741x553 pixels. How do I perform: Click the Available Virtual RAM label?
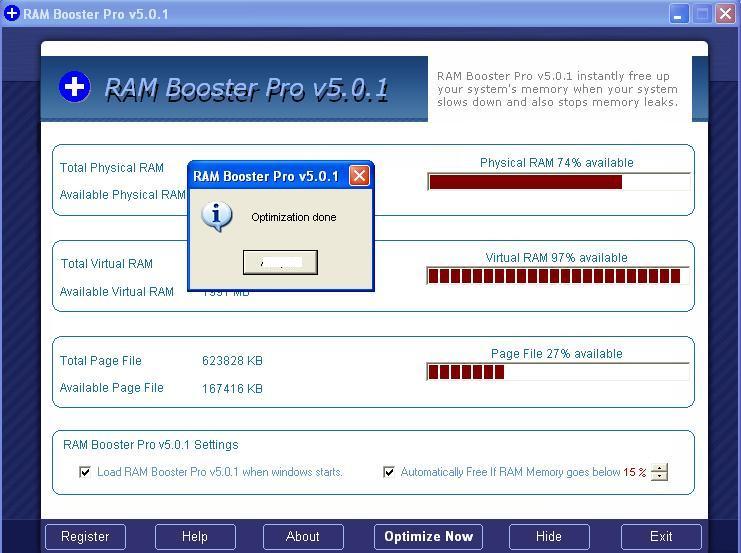117,292
